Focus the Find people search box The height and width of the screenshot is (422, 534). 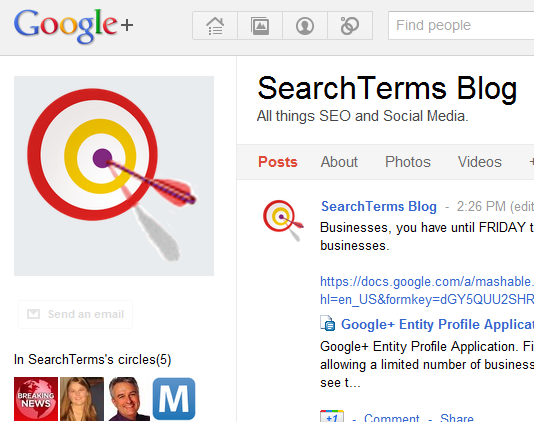pos(461,26)
